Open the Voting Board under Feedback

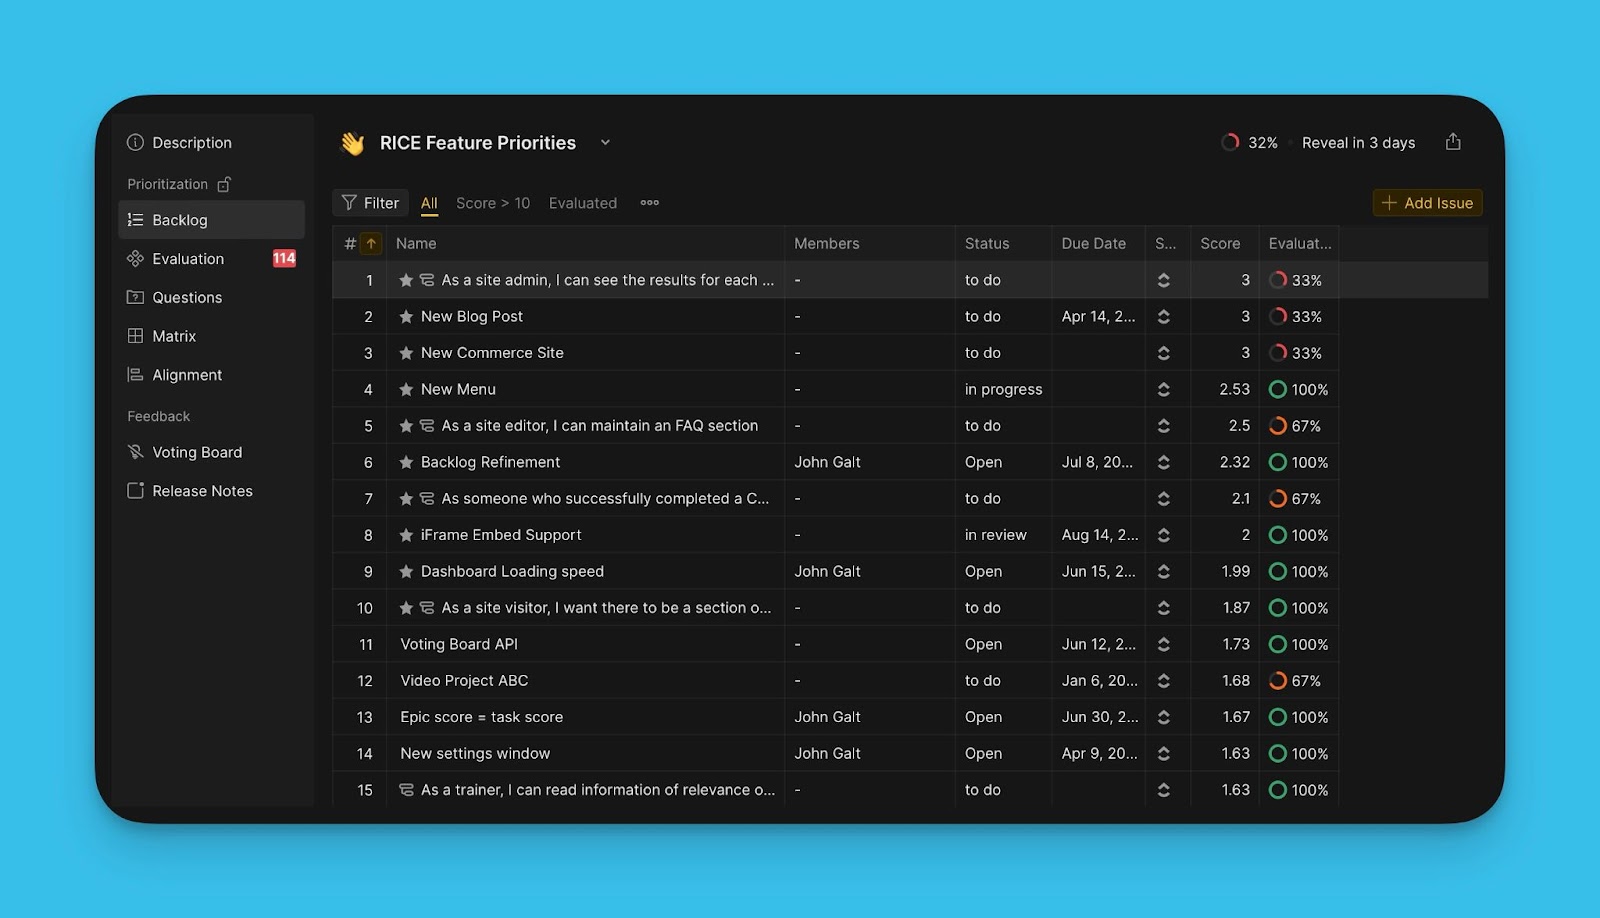(197, 452)
